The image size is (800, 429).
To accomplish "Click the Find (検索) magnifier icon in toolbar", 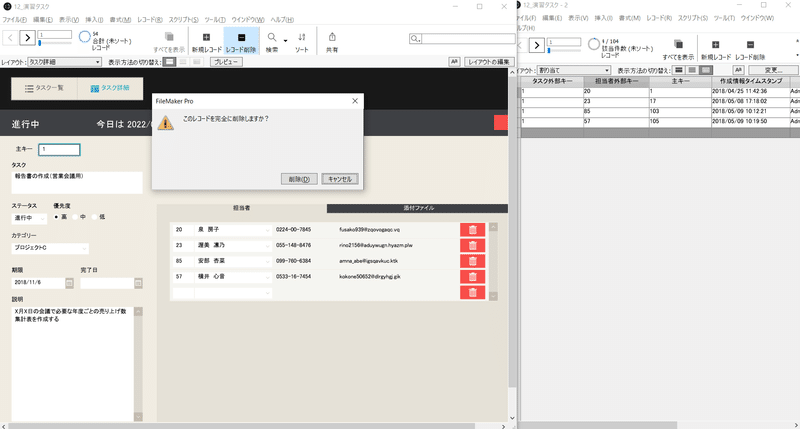I will pos(272,38).
